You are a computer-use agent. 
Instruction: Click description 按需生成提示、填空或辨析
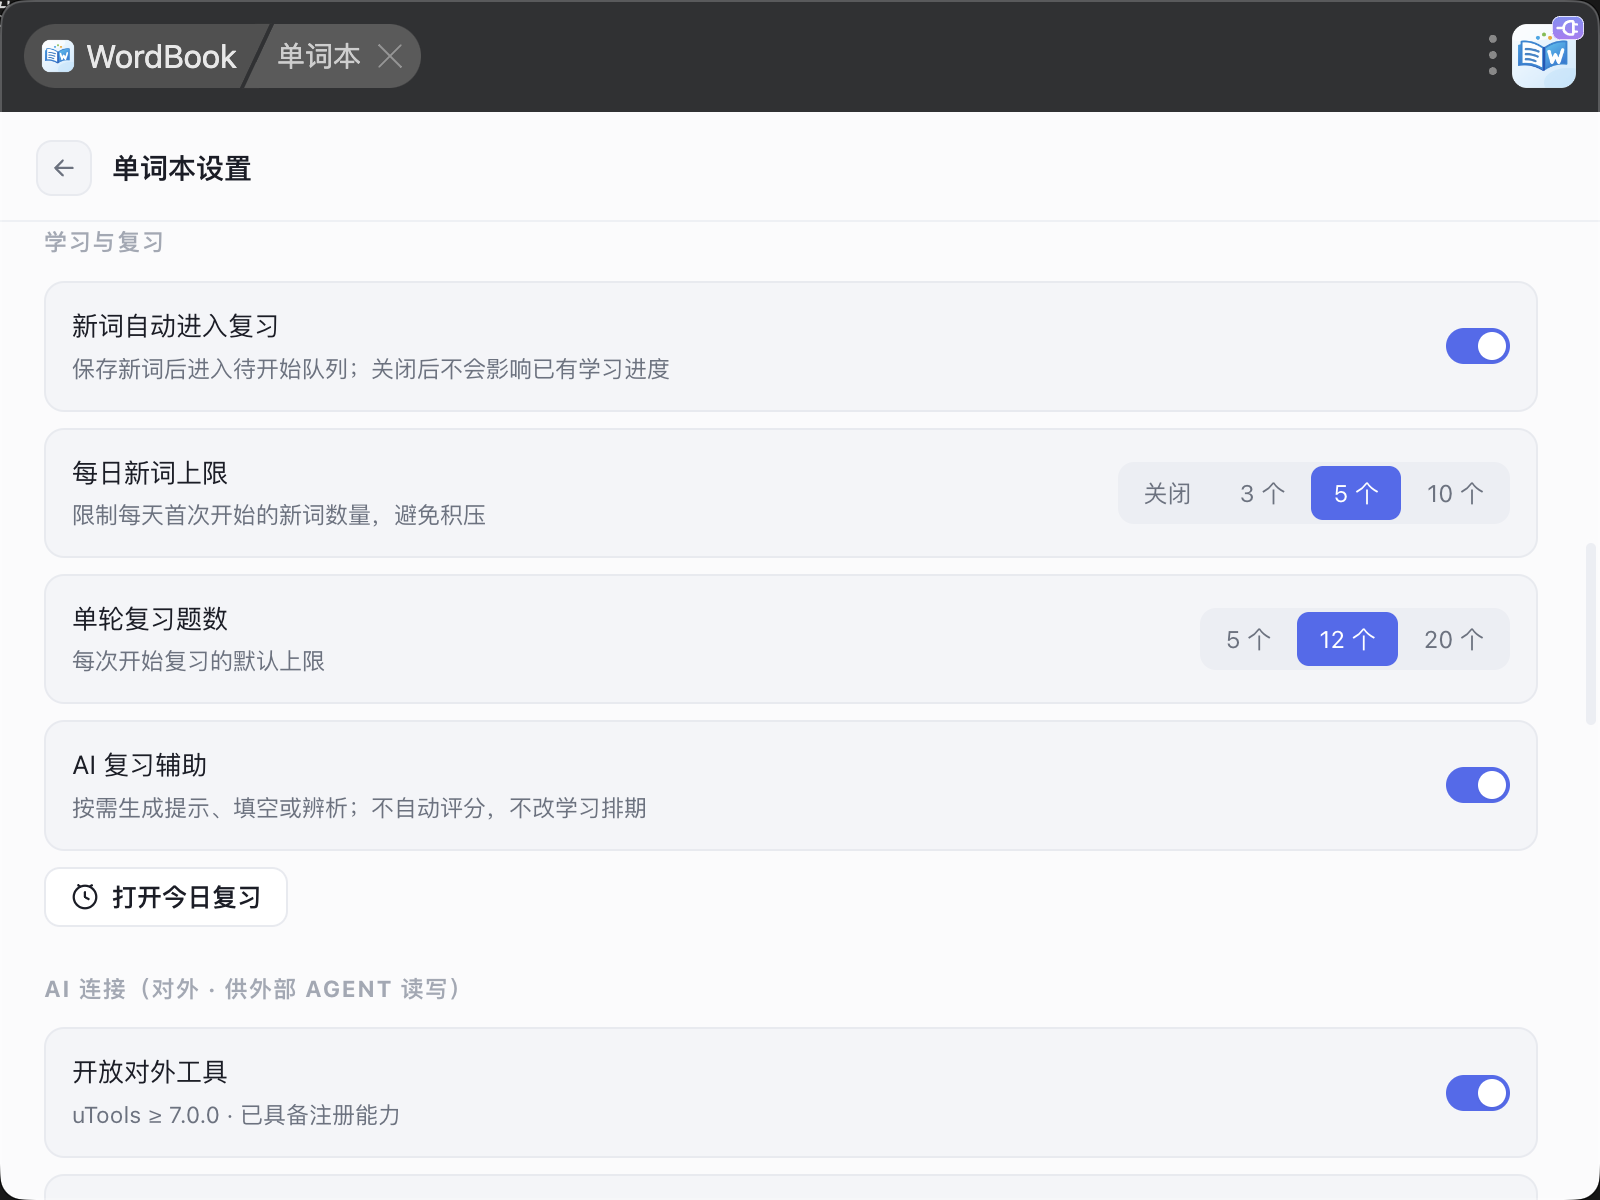359,808
